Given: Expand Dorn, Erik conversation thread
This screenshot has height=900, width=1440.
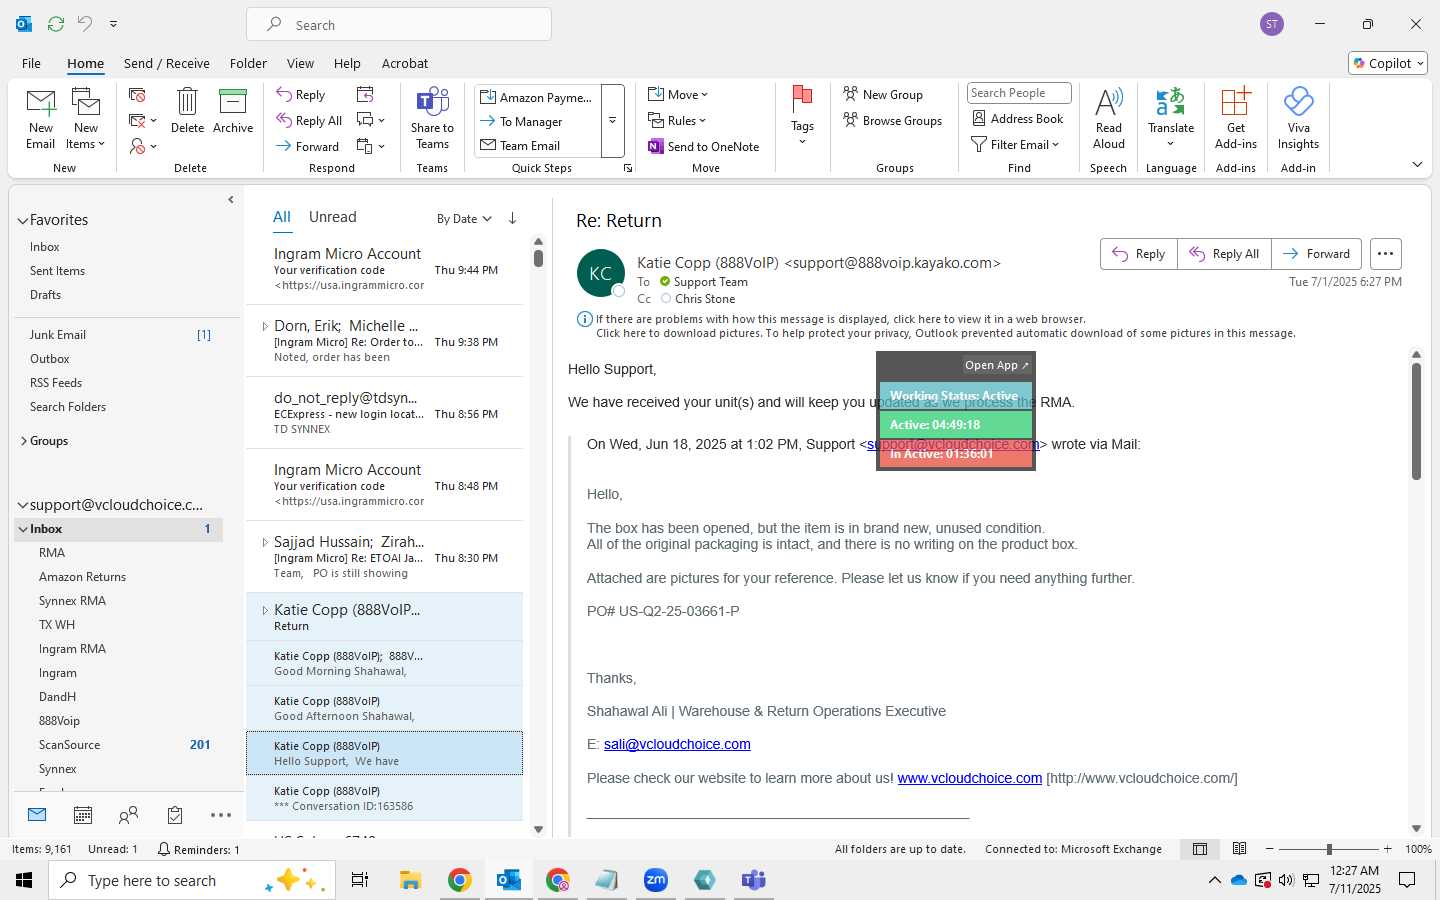Looking at the screenshot, I should (265, 326).
